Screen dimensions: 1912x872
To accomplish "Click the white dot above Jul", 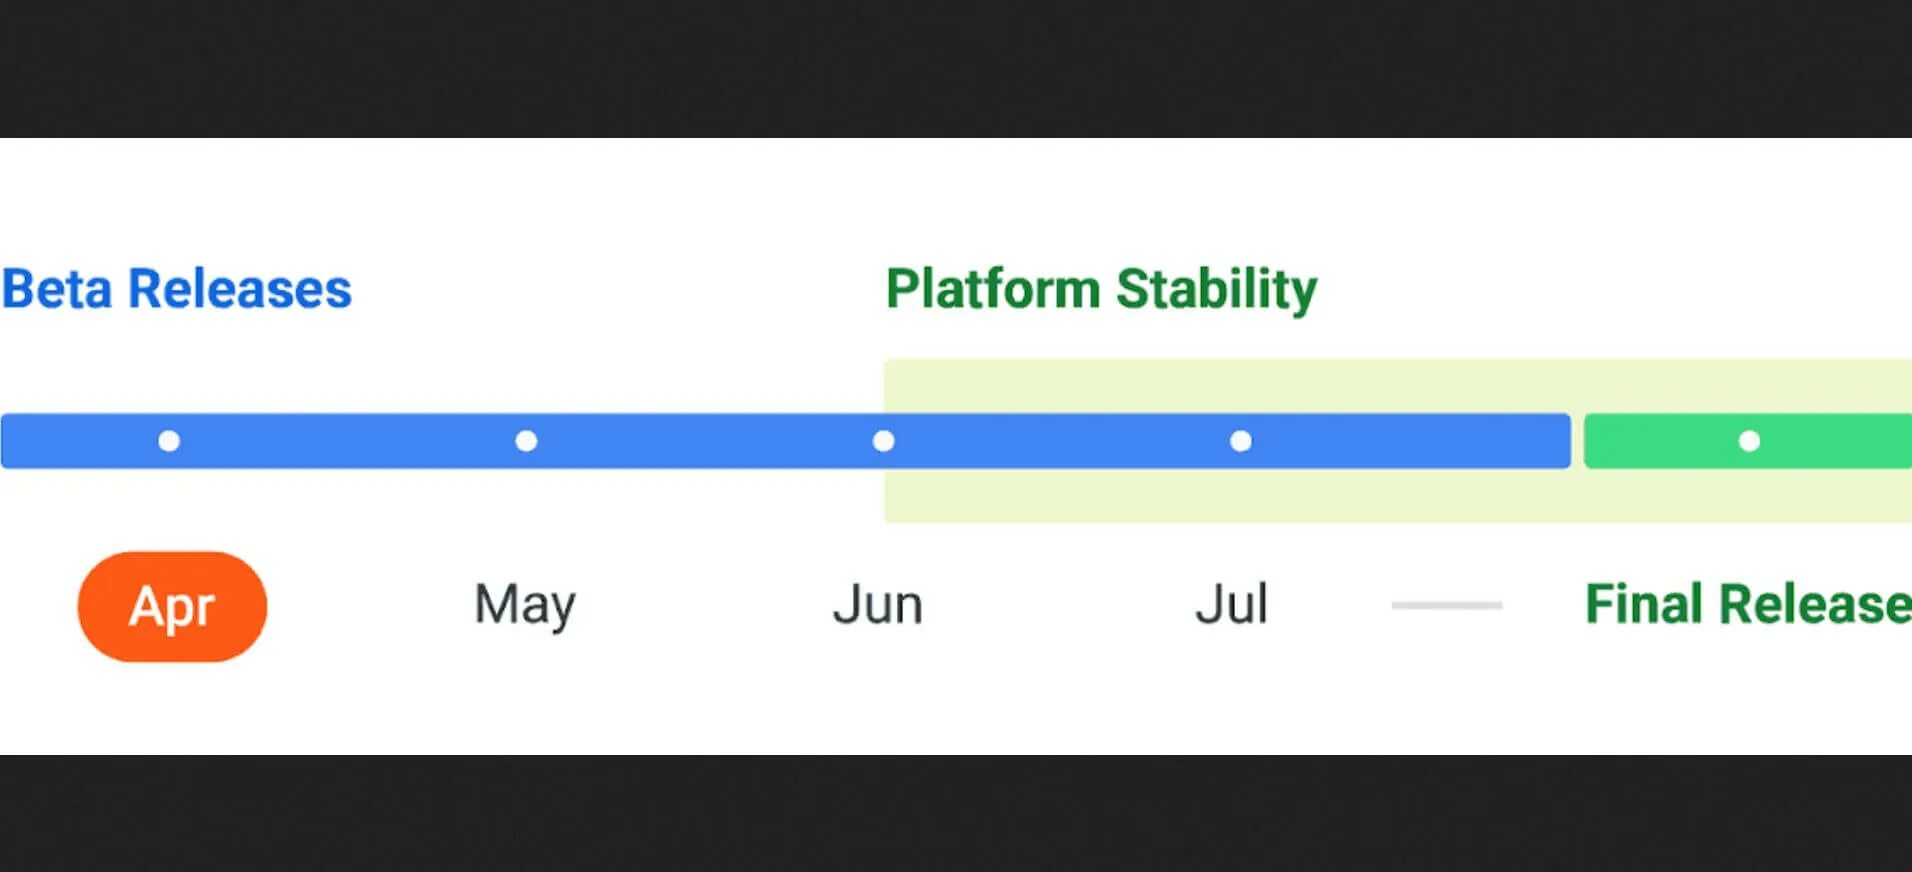I will point(1240,441).
